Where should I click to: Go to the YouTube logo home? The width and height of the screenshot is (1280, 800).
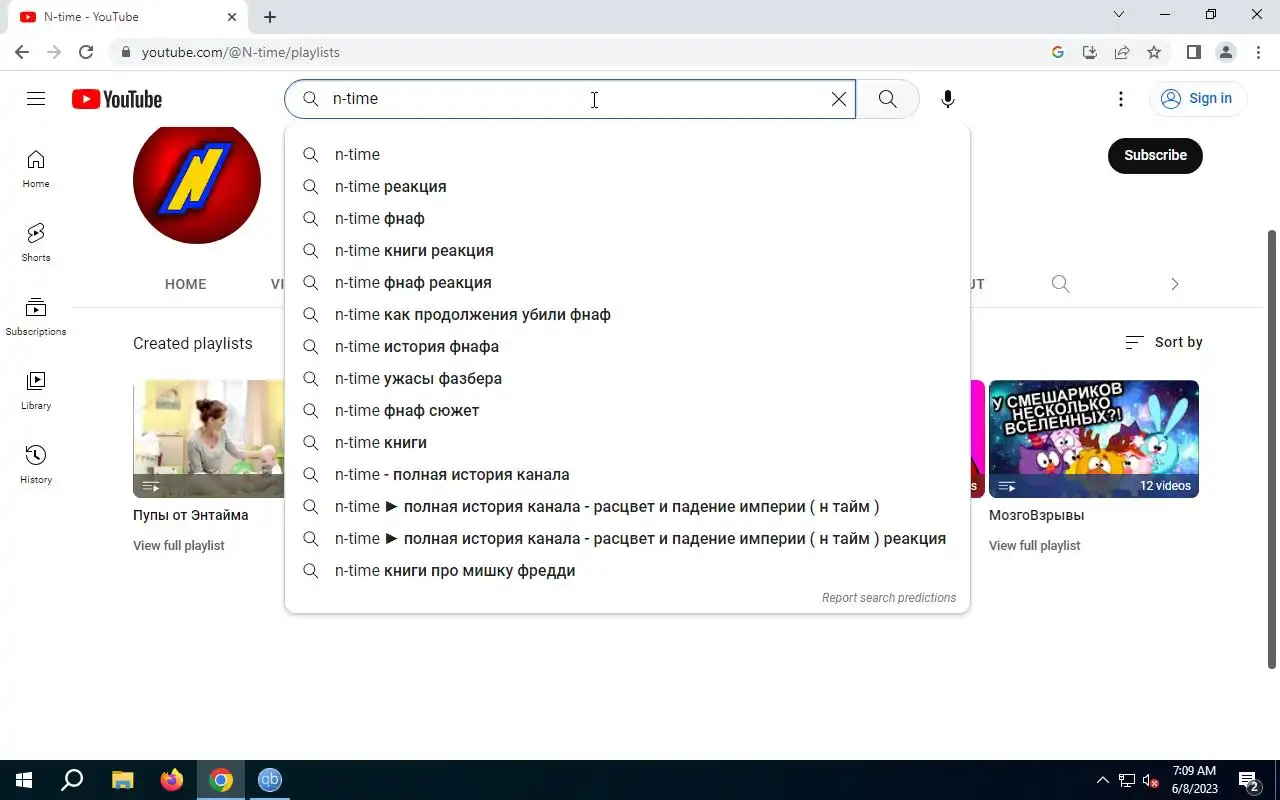point(117,99)
